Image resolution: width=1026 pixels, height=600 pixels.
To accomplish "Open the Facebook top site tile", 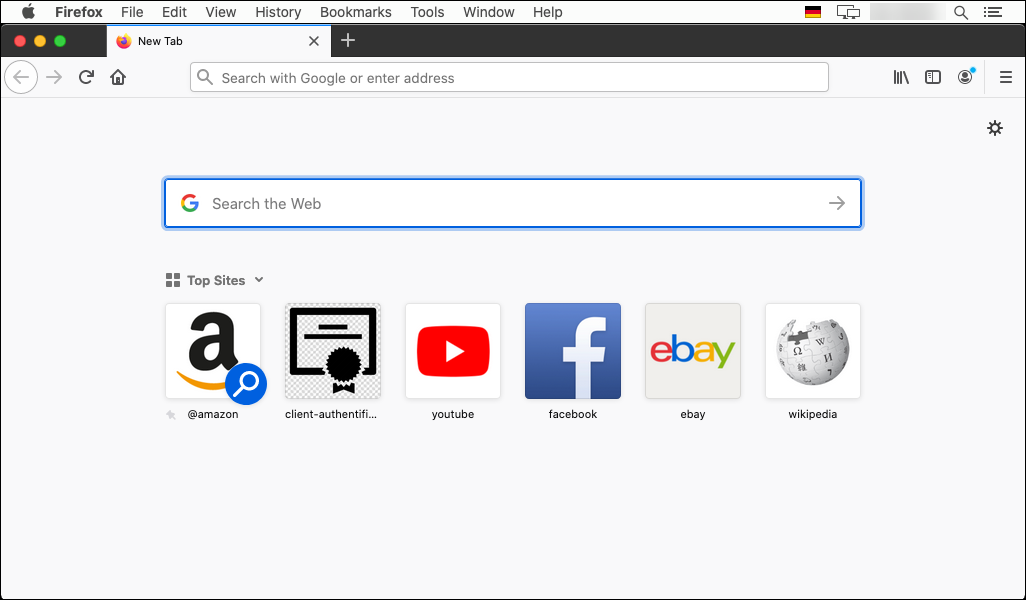I will [x=573, y=351].
